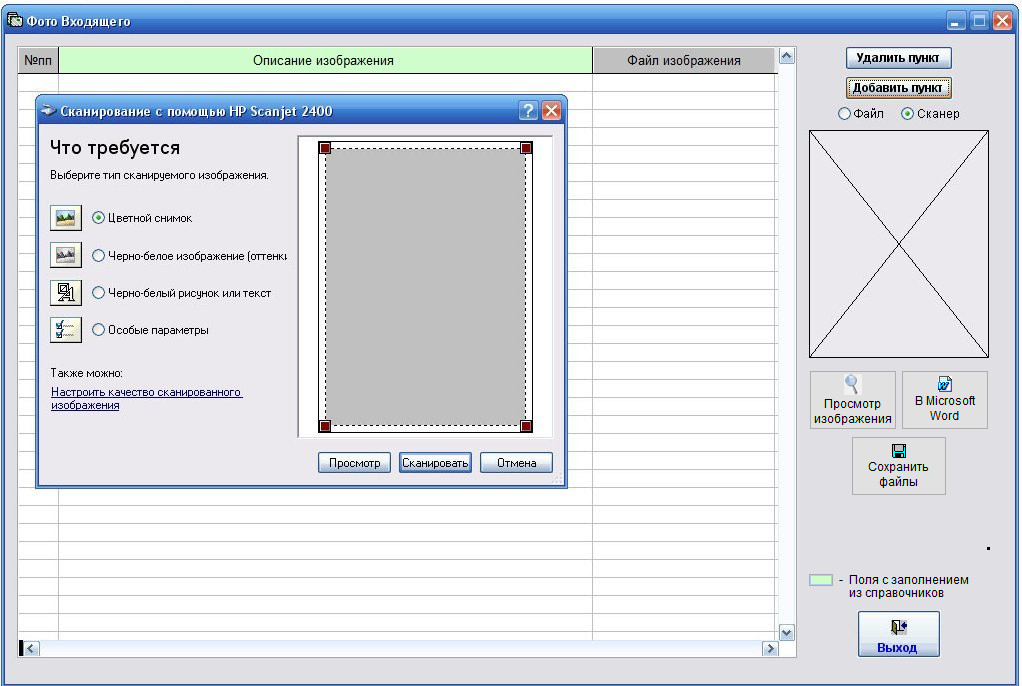
Task: Click the horizontal scroll right arrow
Action: coord(770,648)
